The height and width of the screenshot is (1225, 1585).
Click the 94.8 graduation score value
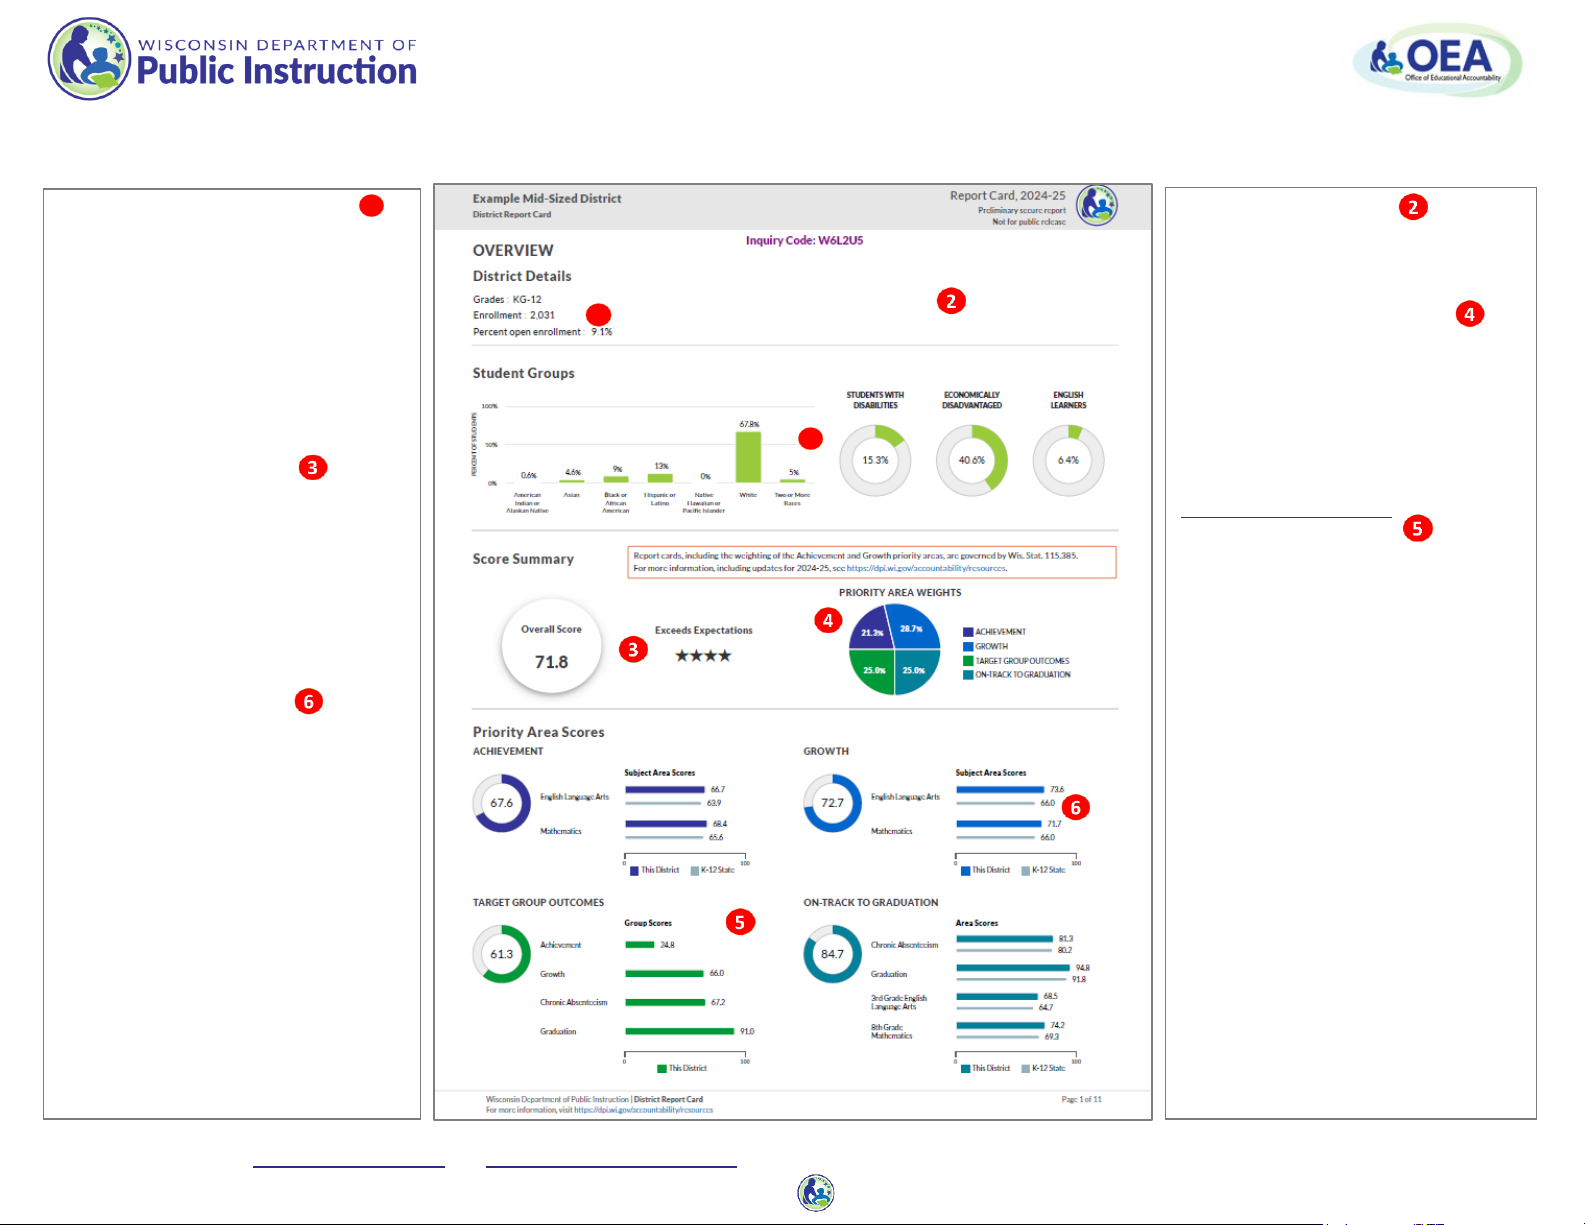[x=1083, y=968]
